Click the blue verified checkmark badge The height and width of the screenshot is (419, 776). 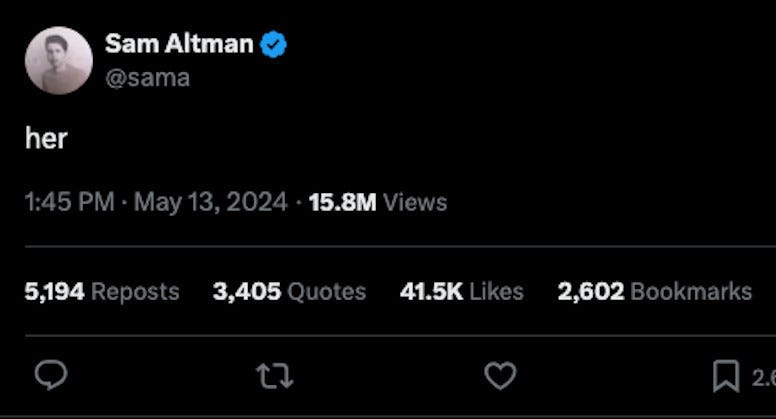pos(274,44)
